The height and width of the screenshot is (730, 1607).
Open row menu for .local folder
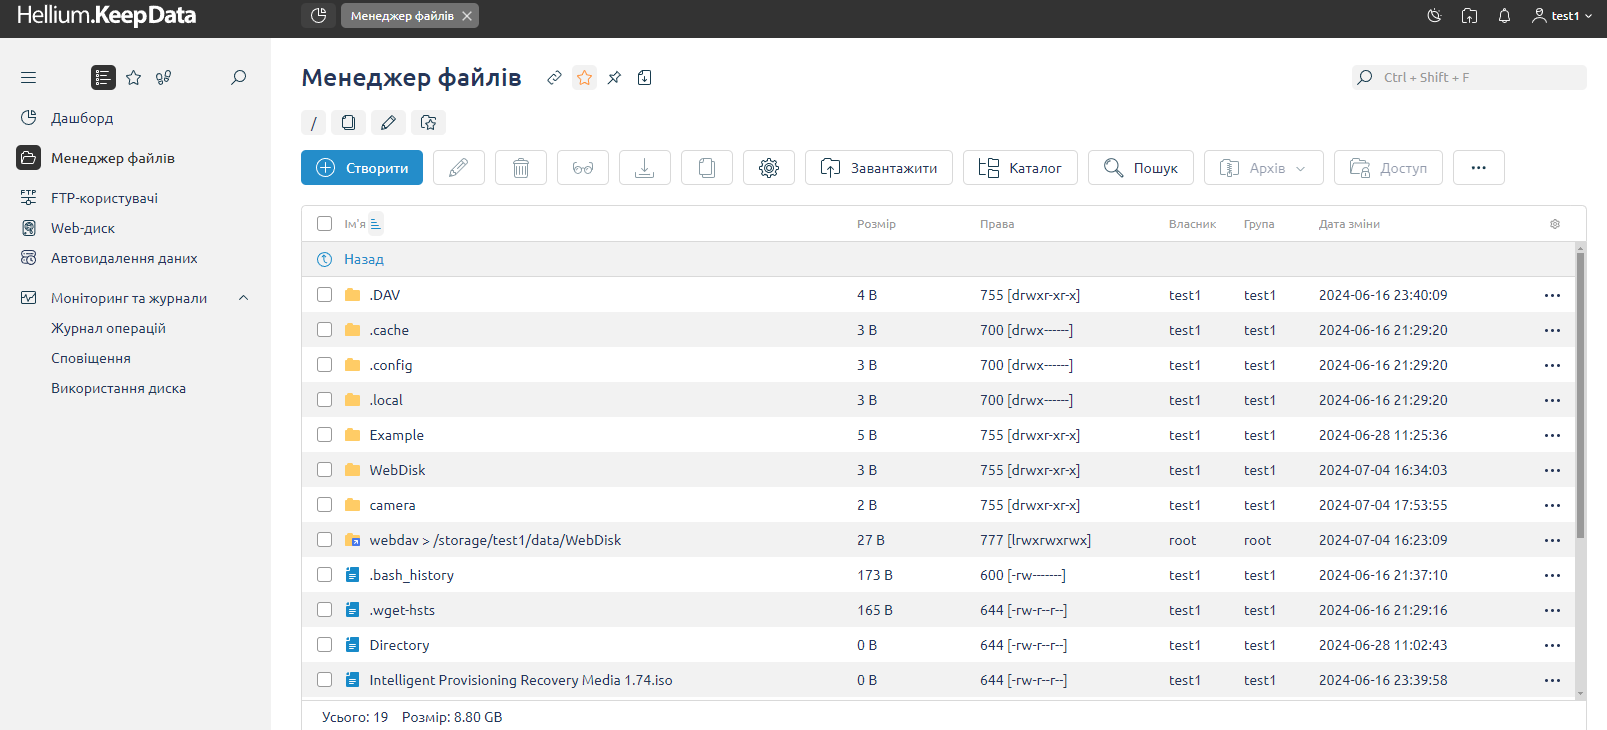tap(1552, 400)
